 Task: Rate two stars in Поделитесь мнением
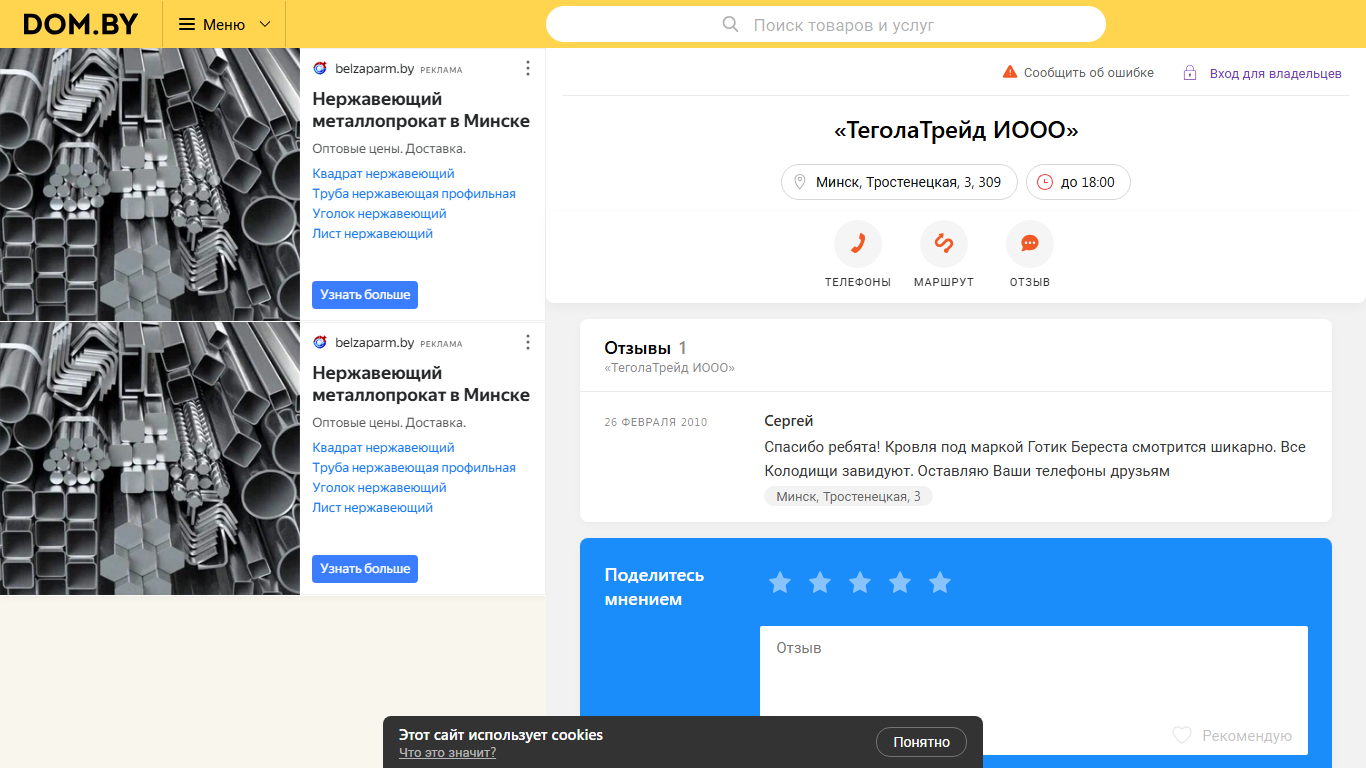[820, 582]
